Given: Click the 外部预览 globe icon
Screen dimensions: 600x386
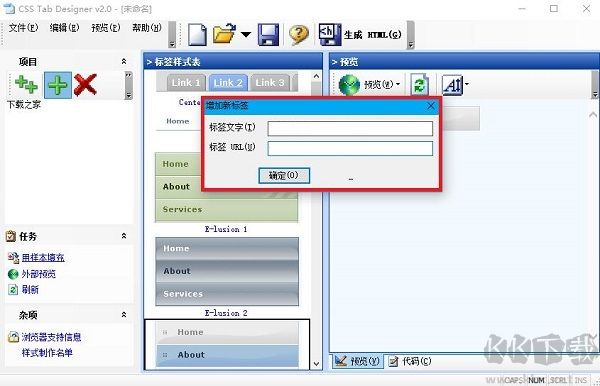Looking at the screenshot, I should (13, 274).
